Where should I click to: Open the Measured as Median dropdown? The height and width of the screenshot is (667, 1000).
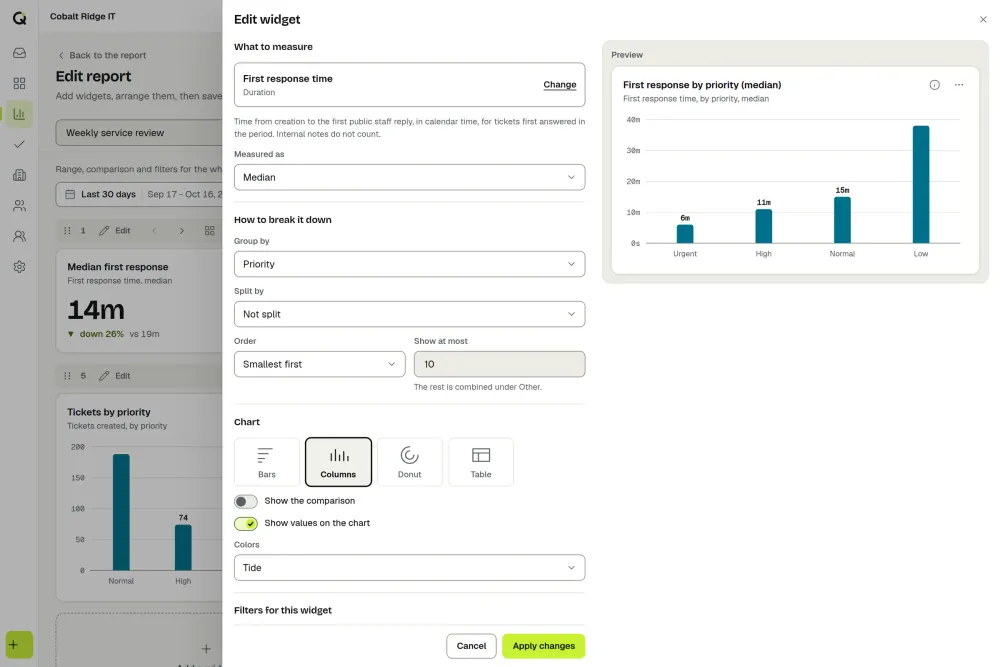(409, 177)
